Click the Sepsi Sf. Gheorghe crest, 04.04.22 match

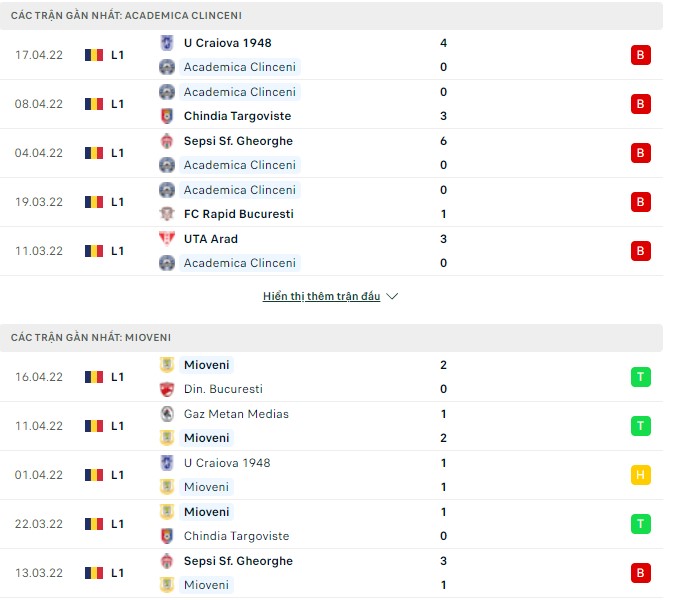coord(167,141)
